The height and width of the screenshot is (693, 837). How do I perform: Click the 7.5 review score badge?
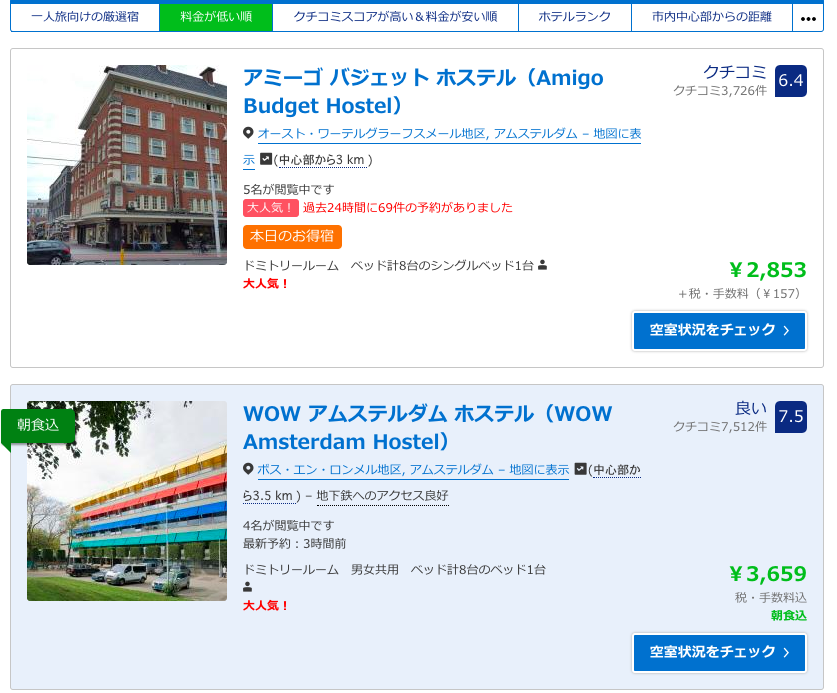791,417
